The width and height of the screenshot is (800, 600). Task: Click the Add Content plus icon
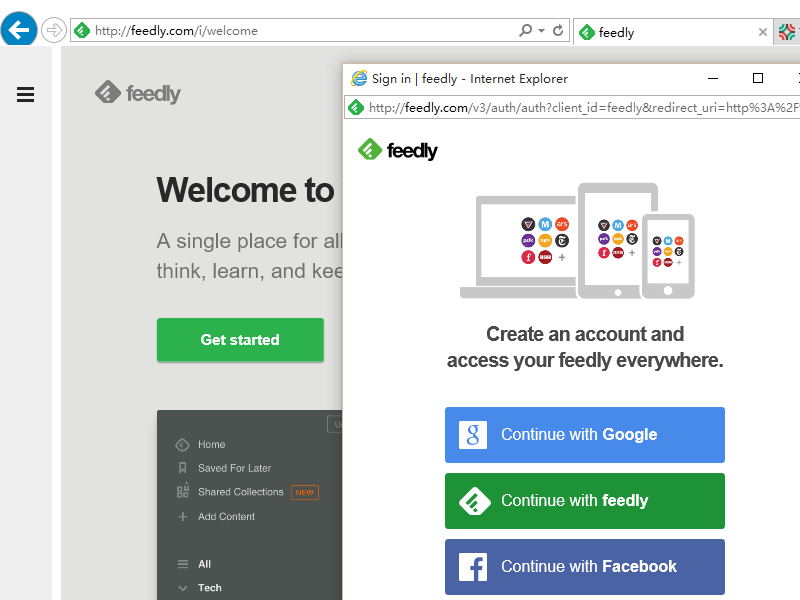tap(182, 517)
